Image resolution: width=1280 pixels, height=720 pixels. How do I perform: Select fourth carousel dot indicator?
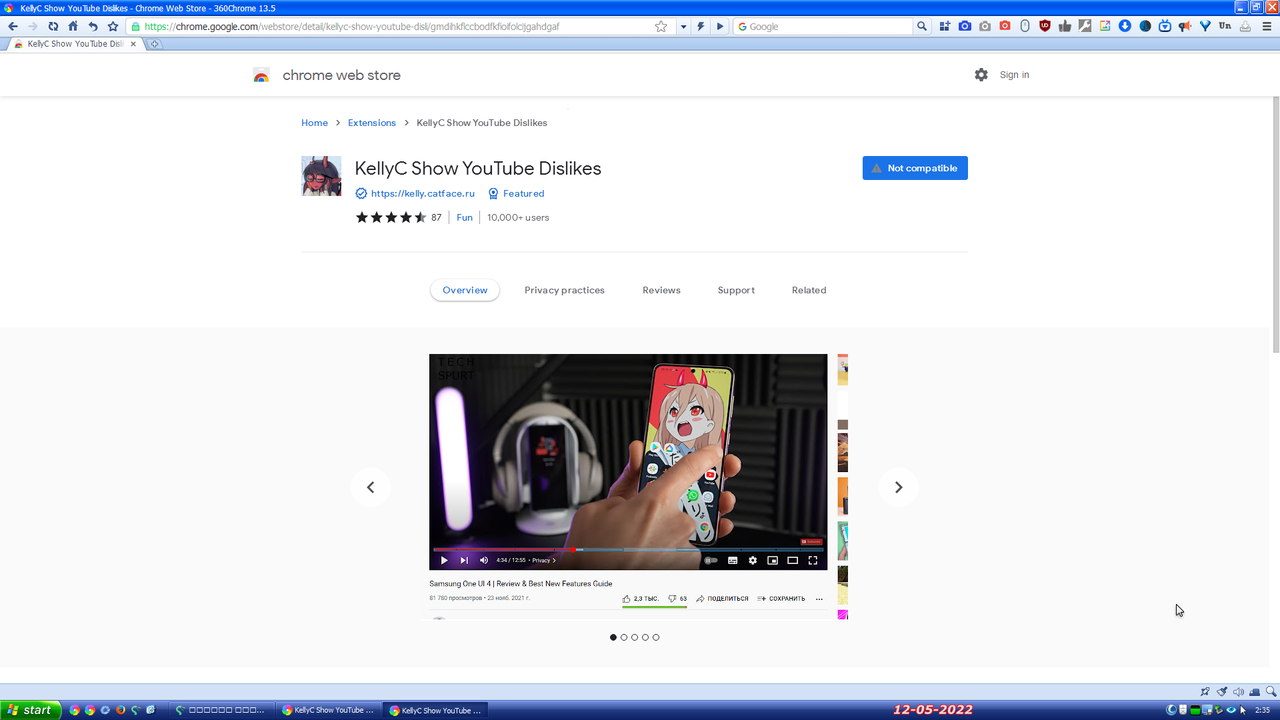tap(645, 637)
